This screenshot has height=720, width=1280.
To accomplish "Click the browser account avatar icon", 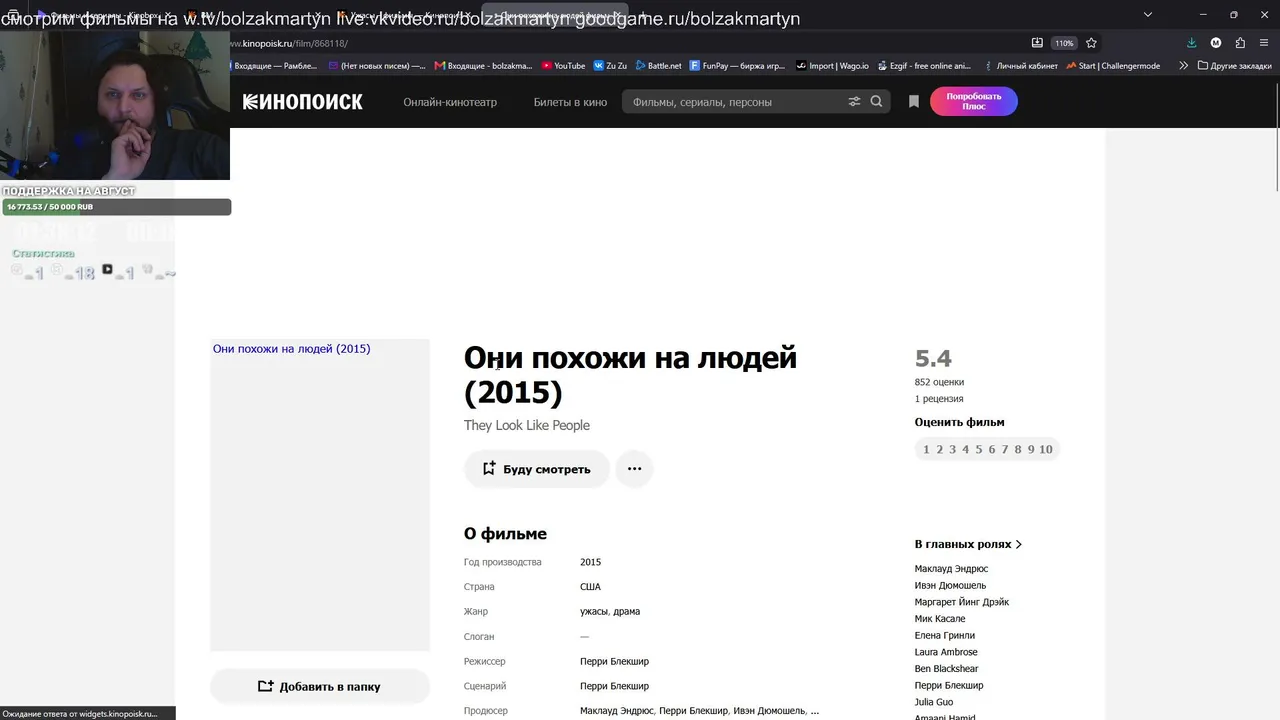I will coord(1216,43).
